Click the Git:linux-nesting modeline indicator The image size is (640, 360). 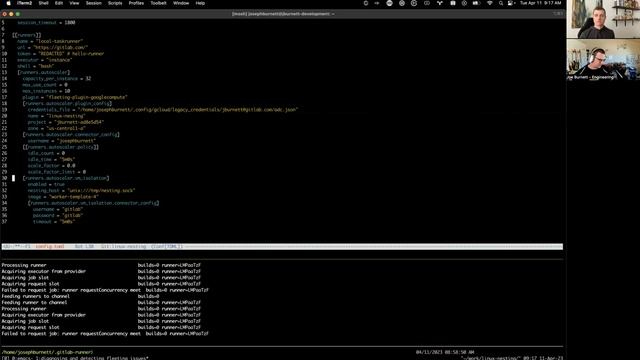[124, 247]
